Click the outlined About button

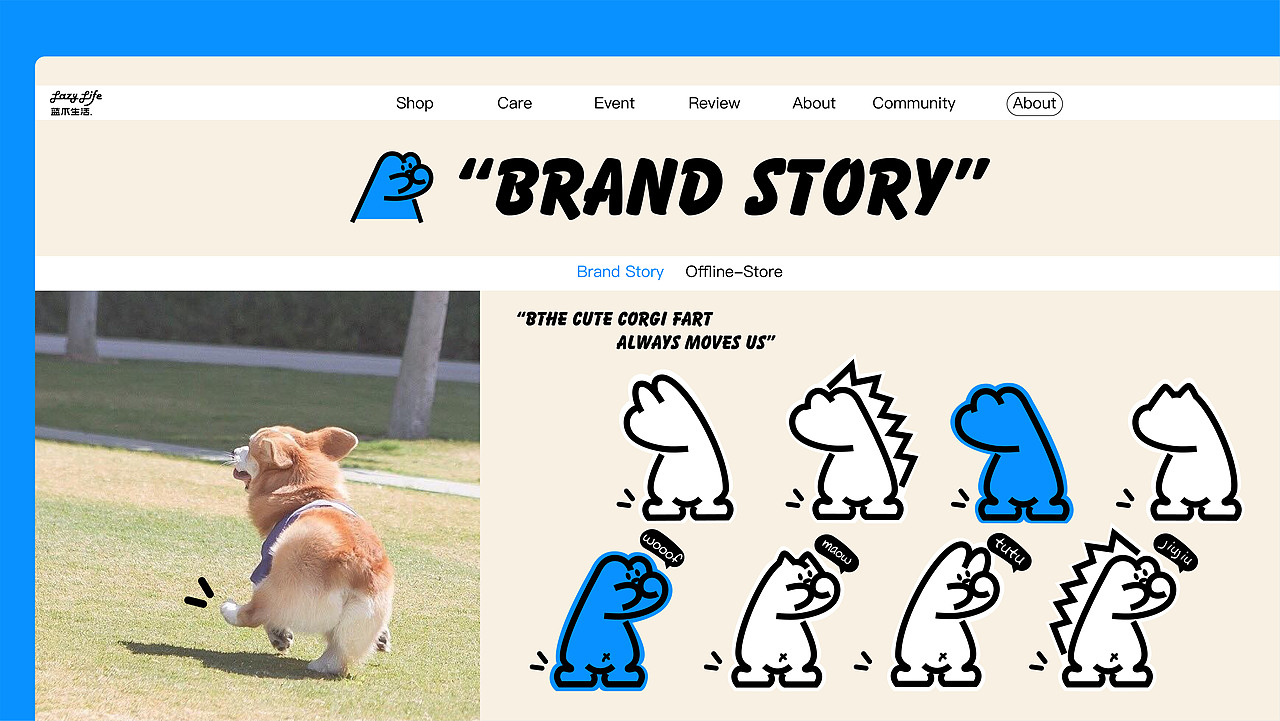pyautogui.click(x=1034, y=103)
